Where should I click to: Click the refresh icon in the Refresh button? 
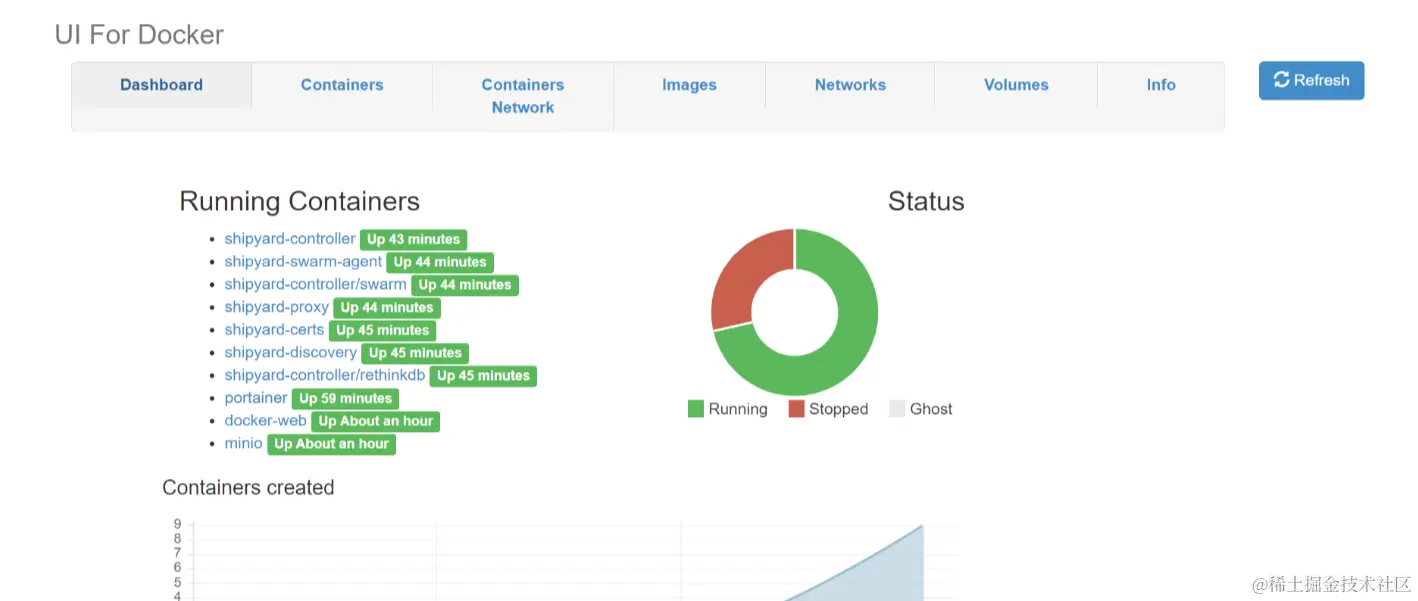click(1281, 80)
